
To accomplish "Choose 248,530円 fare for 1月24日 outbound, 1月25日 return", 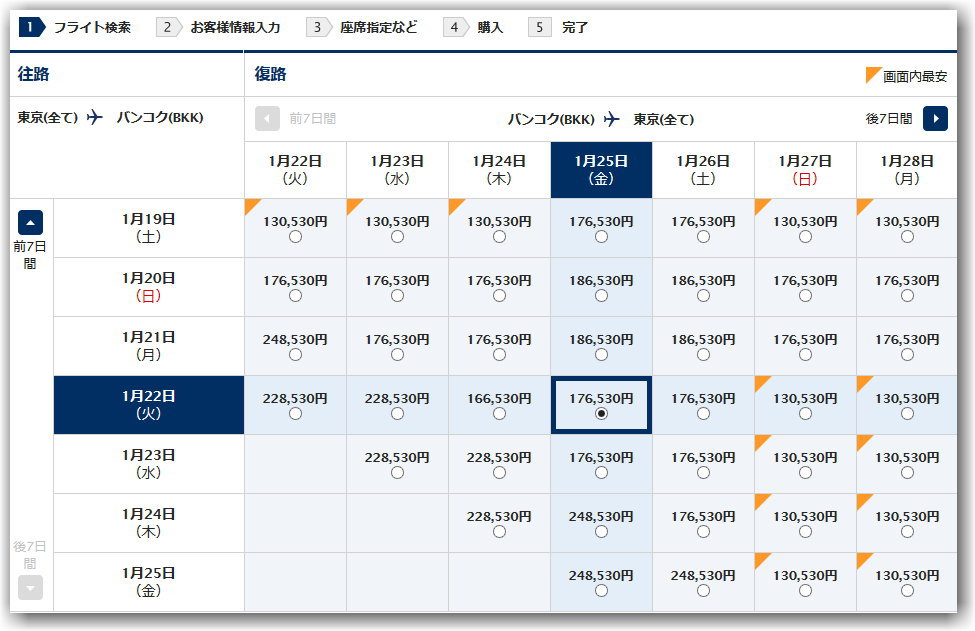I will [601, 532].
